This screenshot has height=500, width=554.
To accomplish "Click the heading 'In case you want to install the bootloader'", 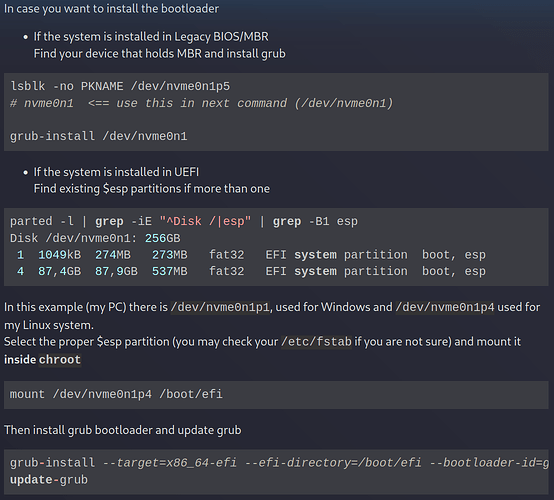I will click(111, 8).
